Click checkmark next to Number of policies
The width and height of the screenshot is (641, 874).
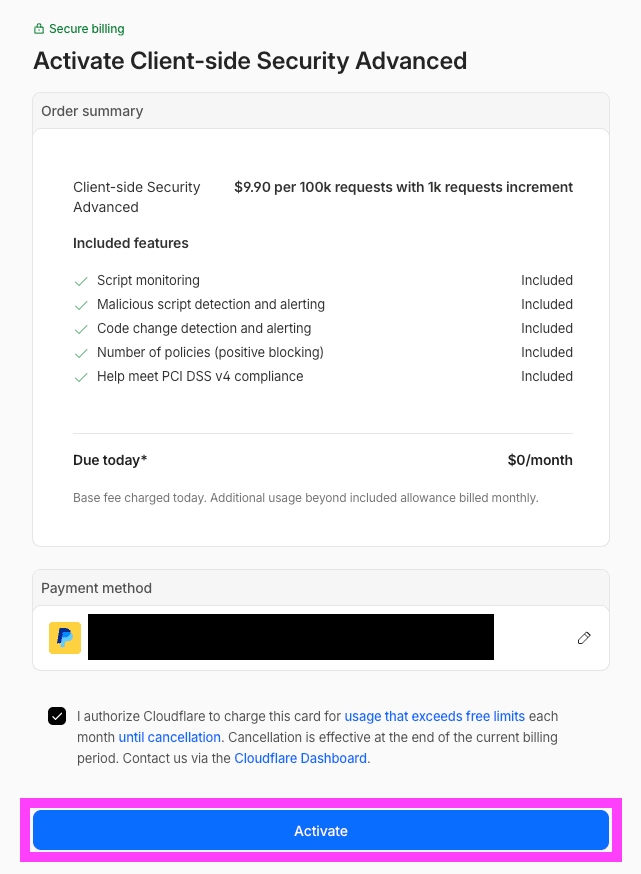pos(81,353)
